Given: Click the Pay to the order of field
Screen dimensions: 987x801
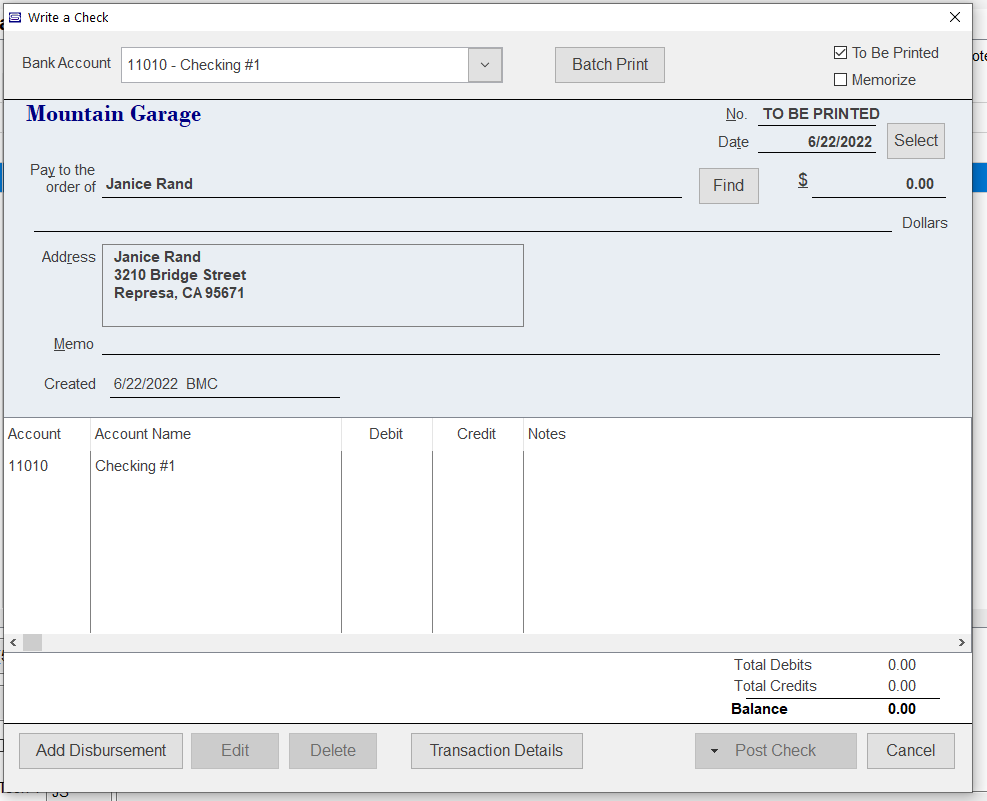Looking at the screenshot, I should pyautogui.click(x=390, y=185).
